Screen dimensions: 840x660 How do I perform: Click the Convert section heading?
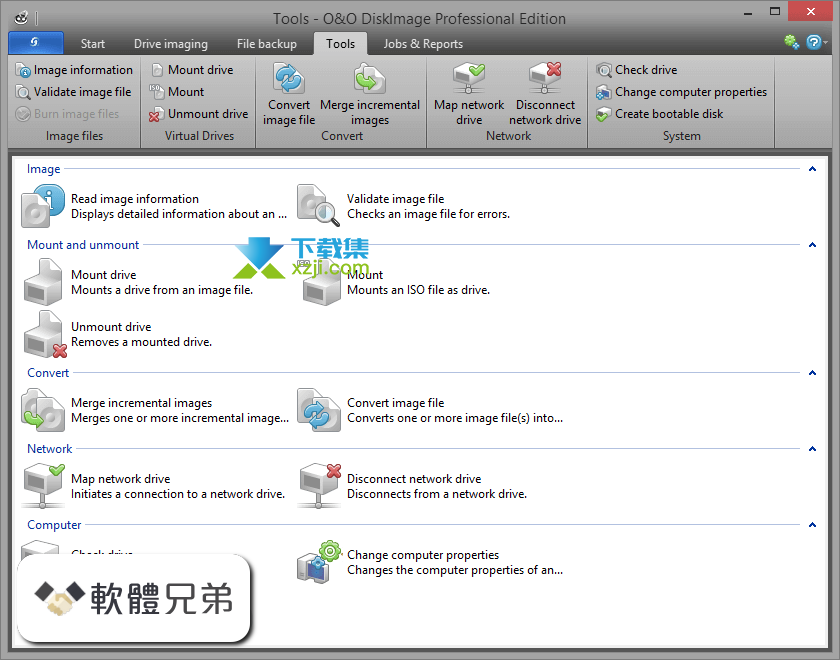coord(48,373)
